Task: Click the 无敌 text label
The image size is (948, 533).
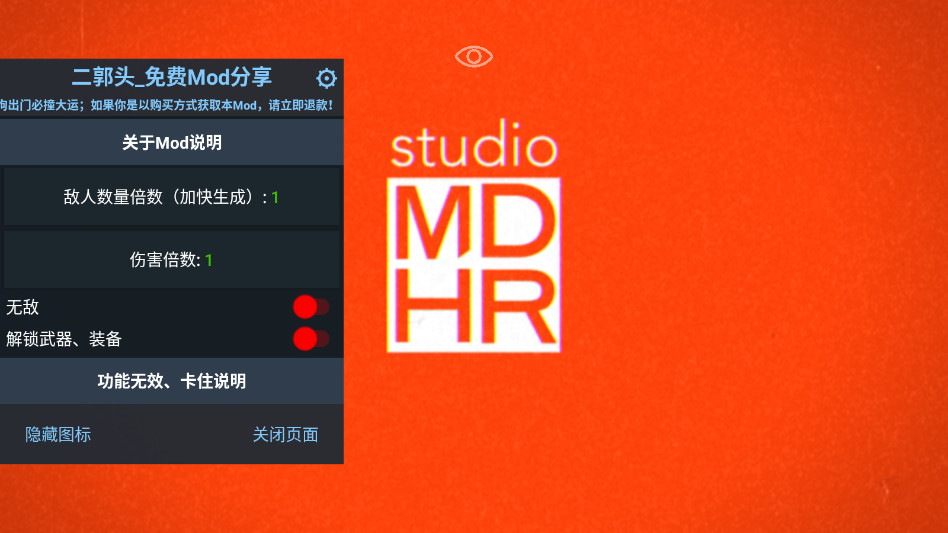Action: (x=23, y=307)
